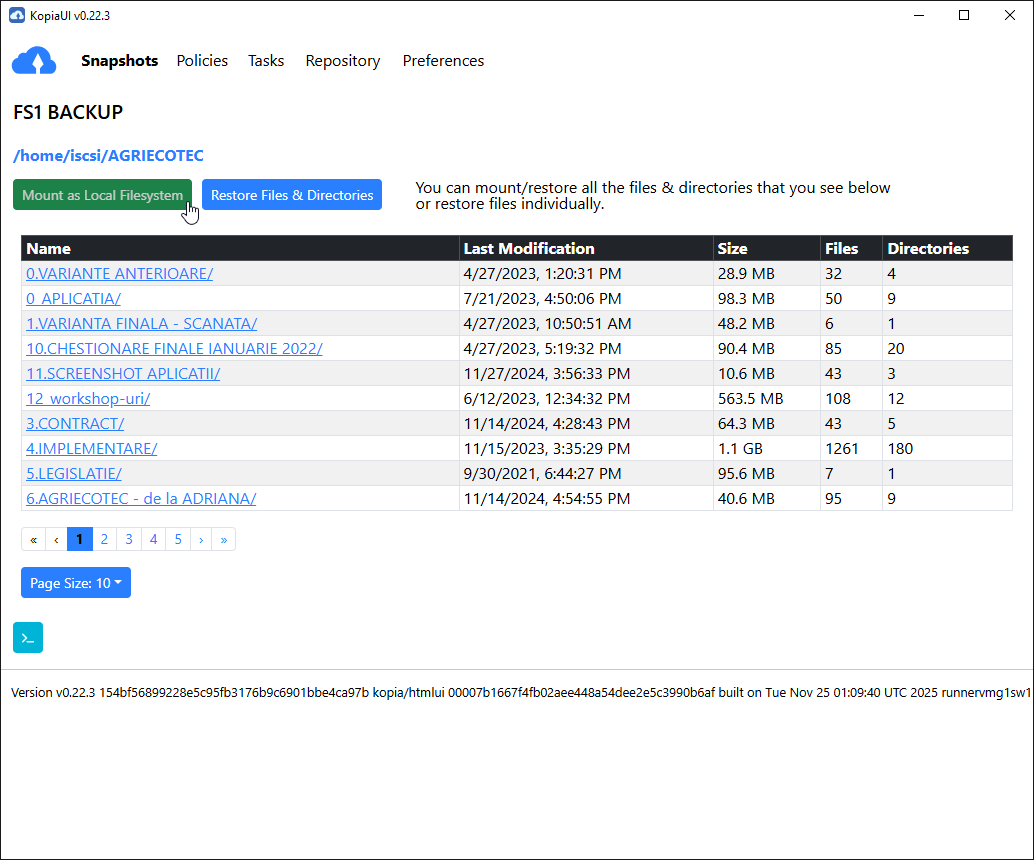This screenshot has width=1034, height=860.
Task: Click the Kopia cloud logo icon
Action: pyautogui.click(x=34, y=61)
